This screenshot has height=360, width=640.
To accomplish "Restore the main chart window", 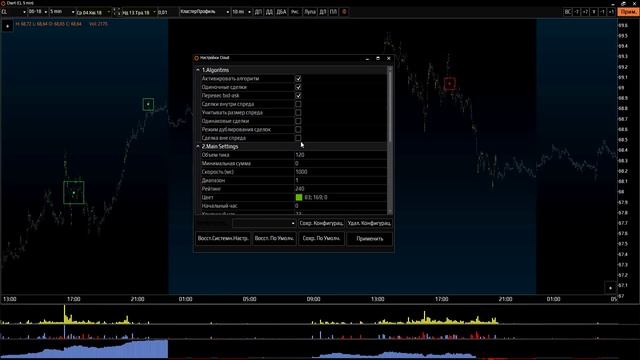I will click(x=623, y=3).
